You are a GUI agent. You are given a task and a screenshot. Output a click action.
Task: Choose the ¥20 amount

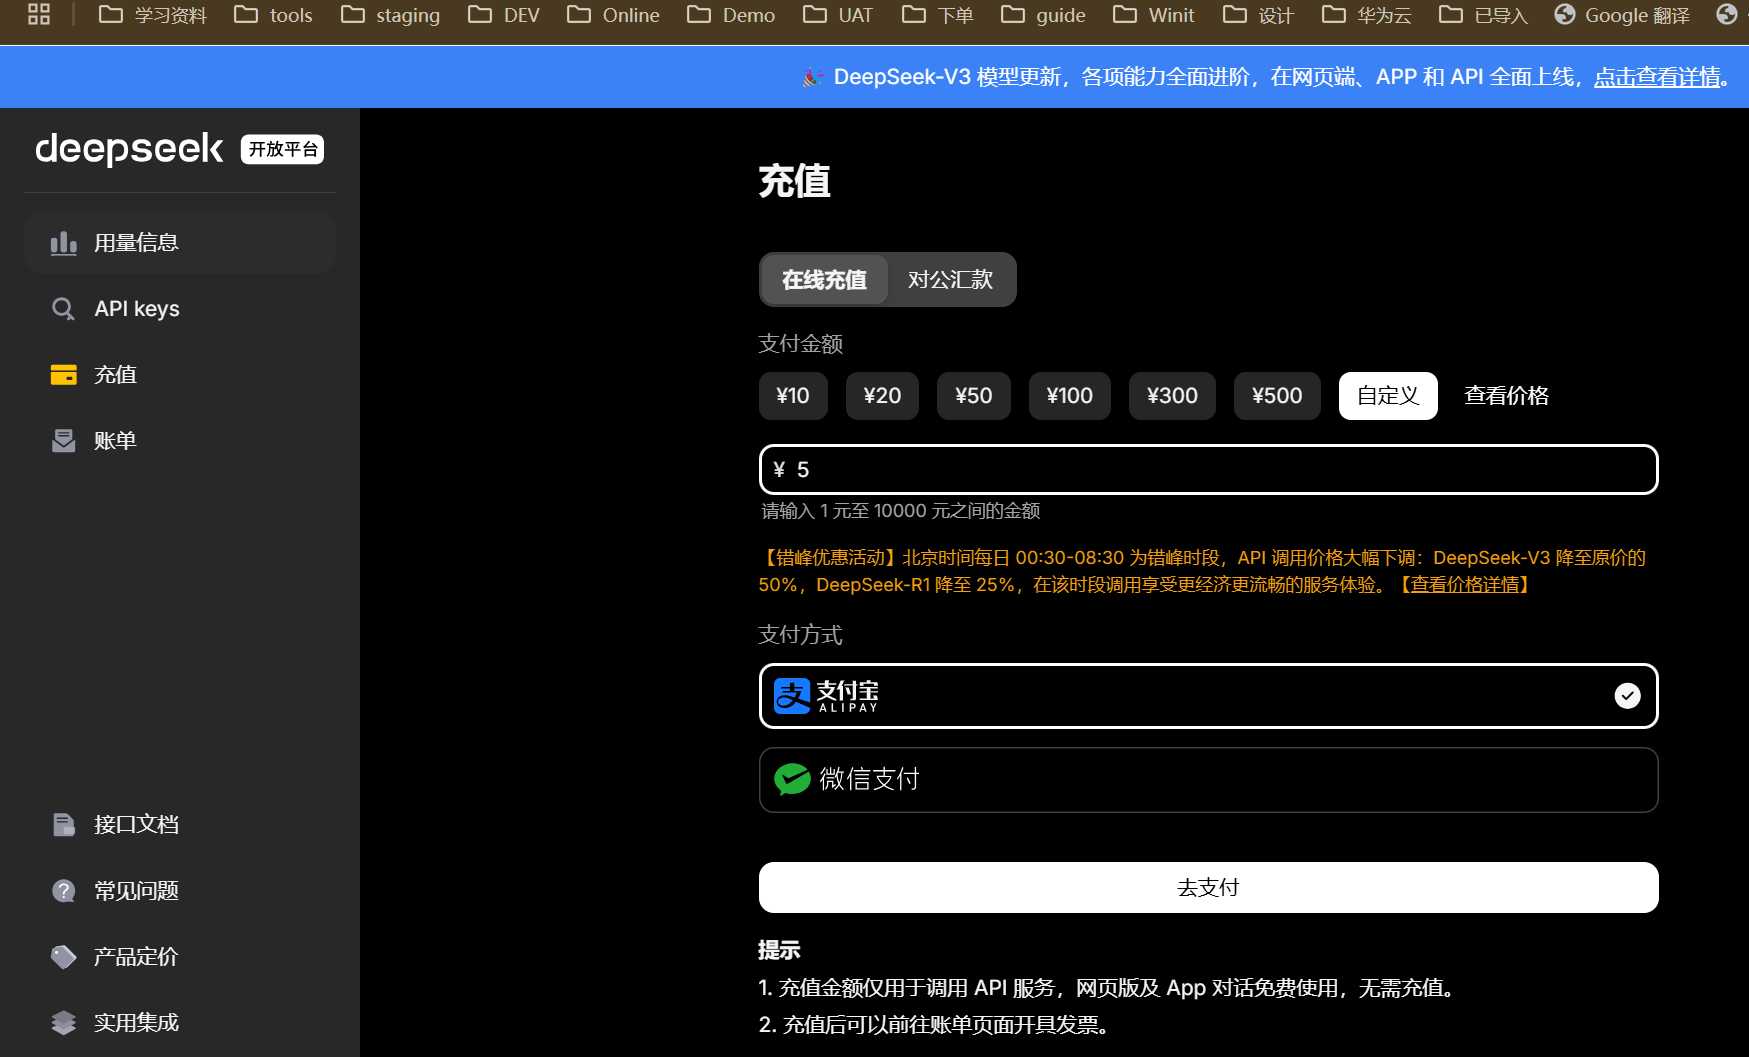pyautogui.click(x=882, y=396)
